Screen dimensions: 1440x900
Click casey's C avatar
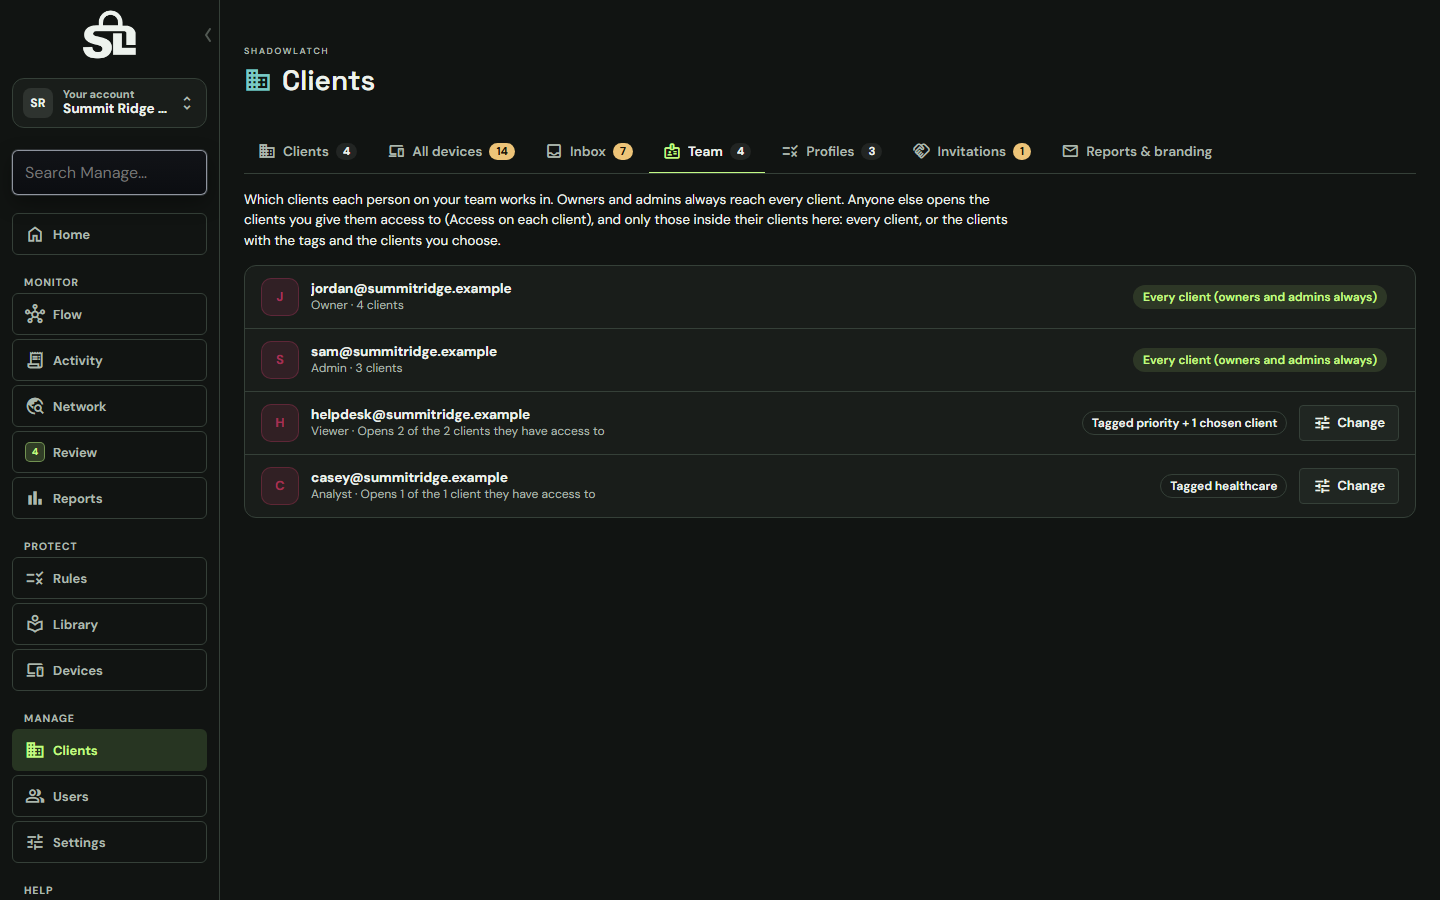point(280,486)
